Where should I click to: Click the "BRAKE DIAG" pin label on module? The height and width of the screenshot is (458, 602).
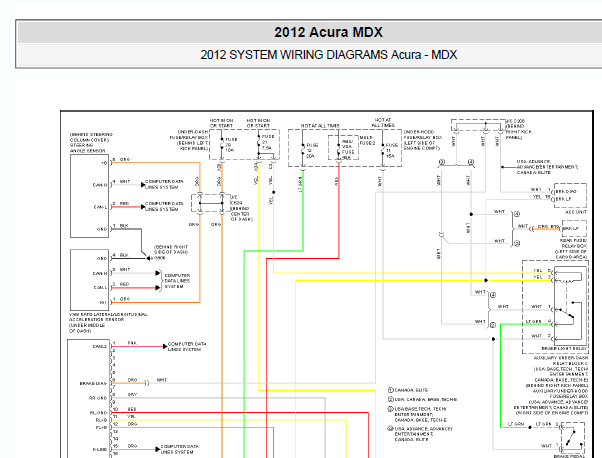click(x=93, y=384)
